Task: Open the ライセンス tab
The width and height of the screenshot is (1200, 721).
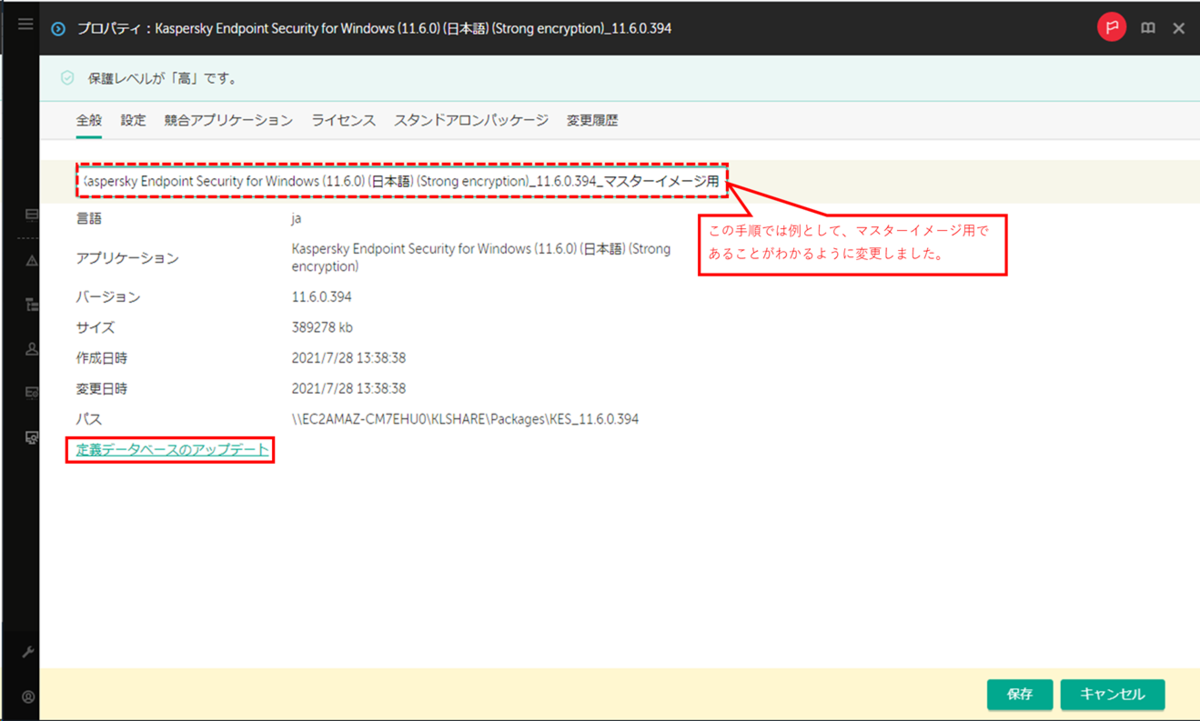Action: [x=343, y=119]
